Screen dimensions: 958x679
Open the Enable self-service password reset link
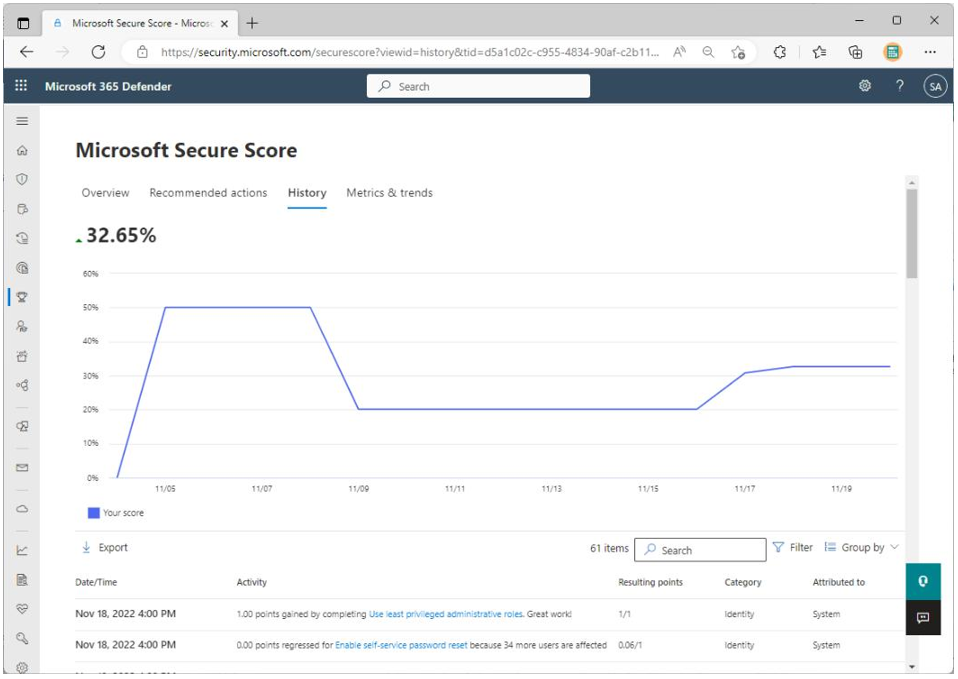[401, 645]
